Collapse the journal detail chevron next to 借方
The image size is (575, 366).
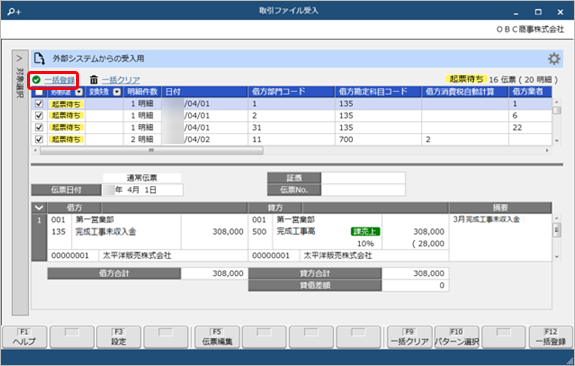pos(39,208)
